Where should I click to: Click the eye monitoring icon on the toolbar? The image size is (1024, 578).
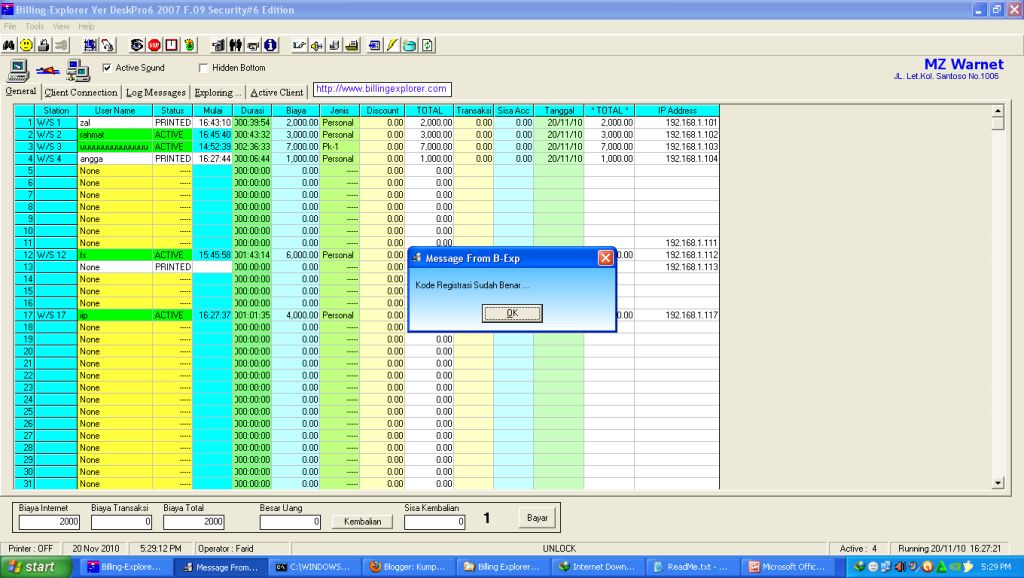click(135, 44)
